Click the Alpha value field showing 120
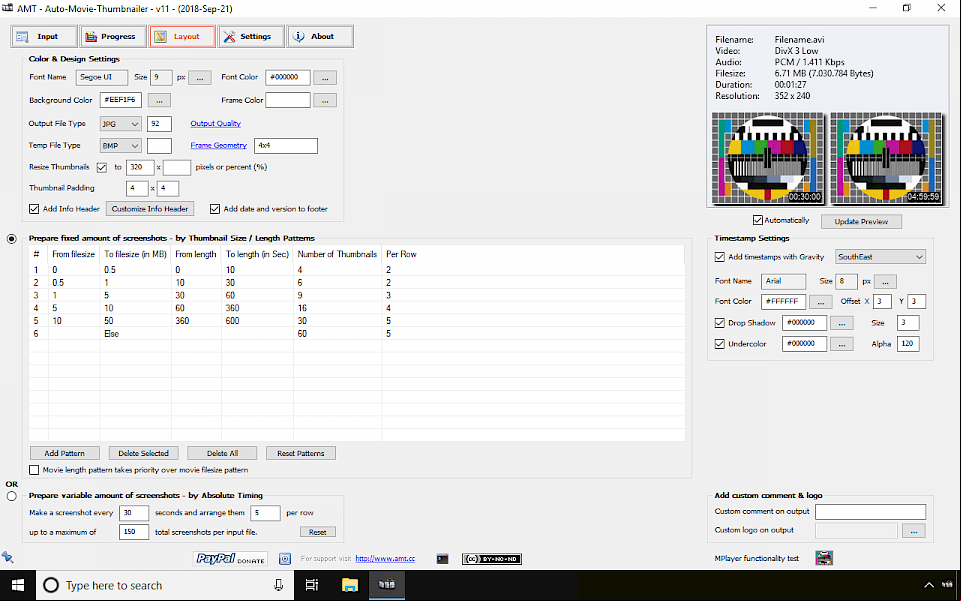Screen dimensions: 961x601 908,344
